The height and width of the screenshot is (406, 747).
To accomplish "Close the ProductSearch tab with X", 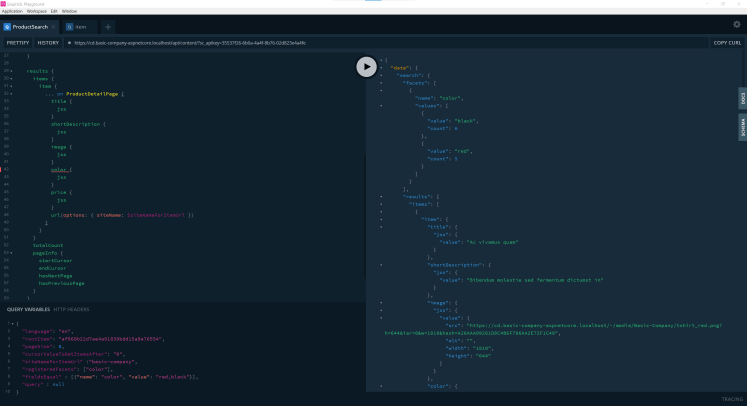I will pos(54,27).
